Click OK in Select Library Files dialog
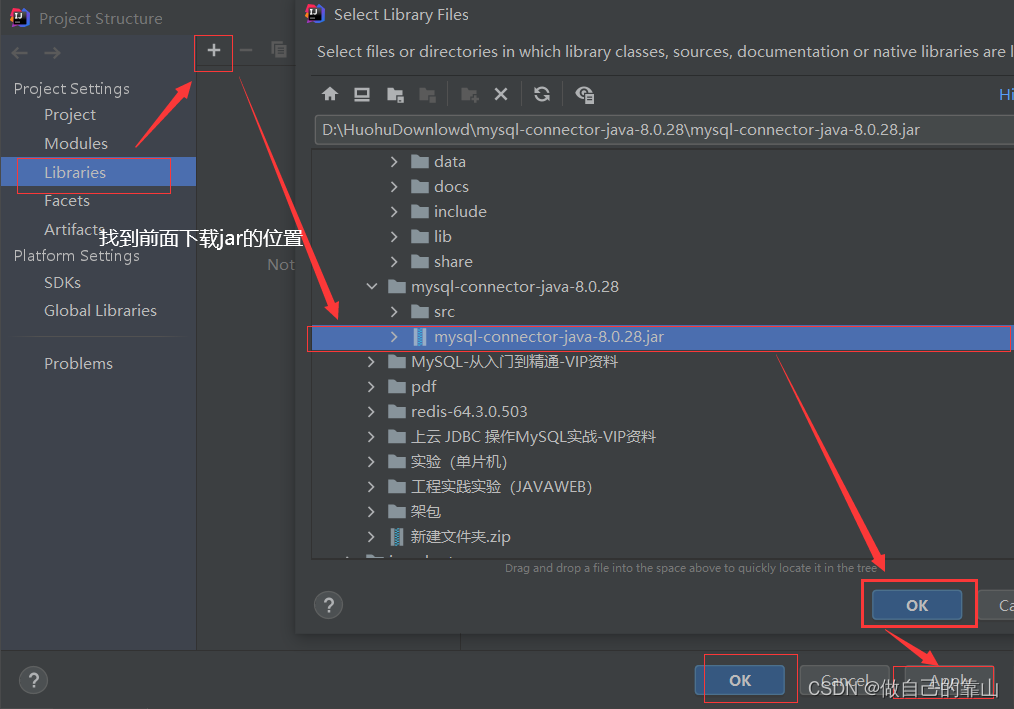The height and width of the screenshot is (709, 1014). (917, 605)
